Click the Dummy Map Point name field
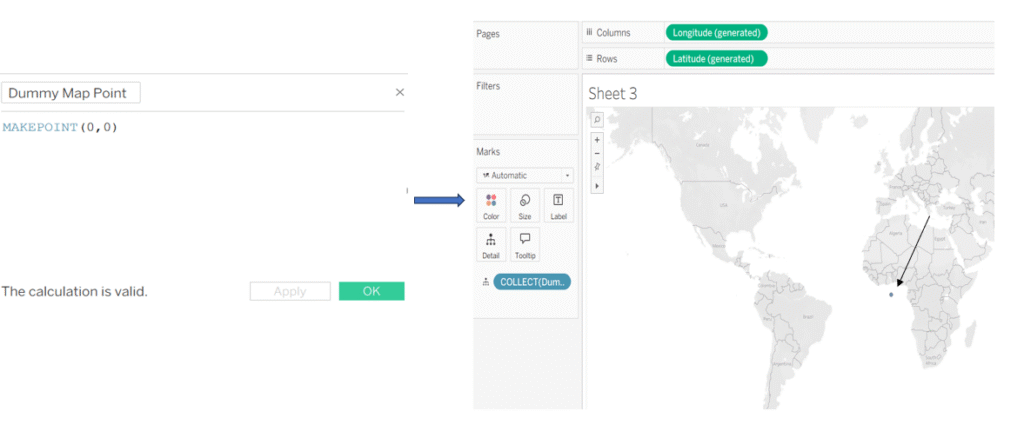 click(71, 93)
